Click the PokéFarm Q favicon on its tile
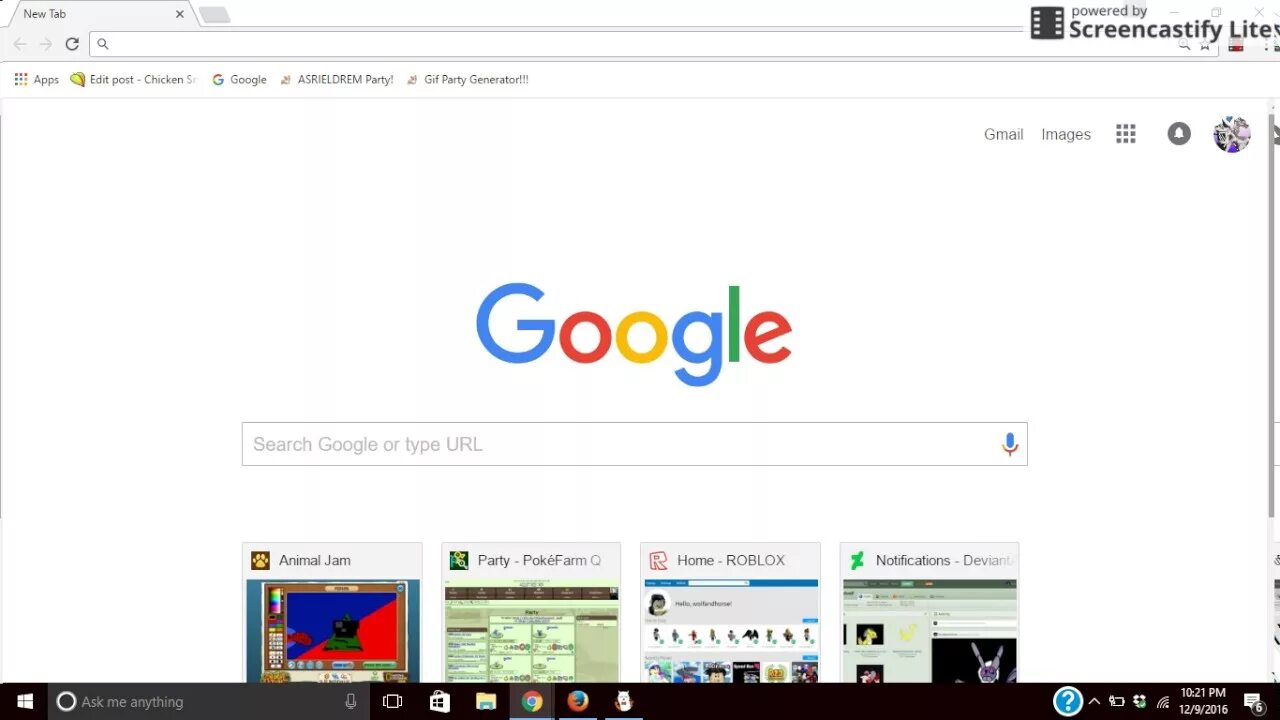Image resolution: width=1280 pixels, height=720 pixels. [459, 560]
